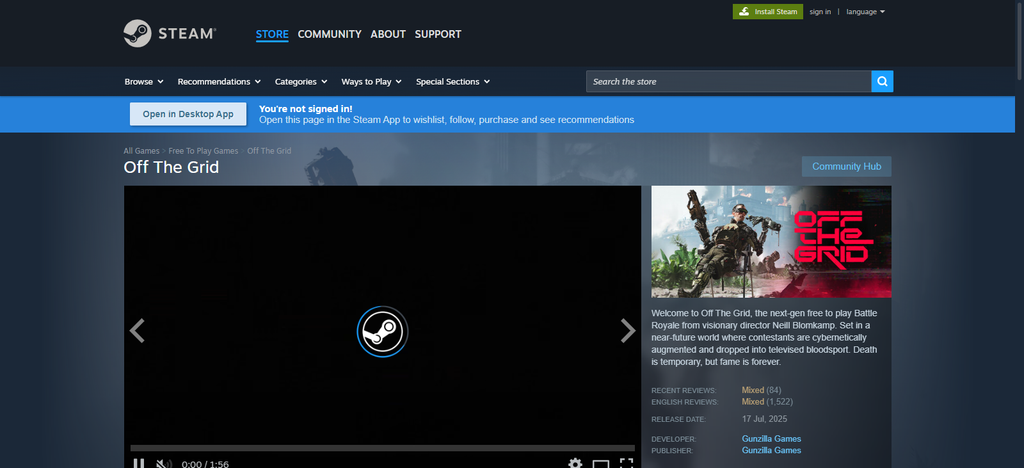
Task: Click Free To Play Games breadcrumb
Action: click(x=203, y=151)
